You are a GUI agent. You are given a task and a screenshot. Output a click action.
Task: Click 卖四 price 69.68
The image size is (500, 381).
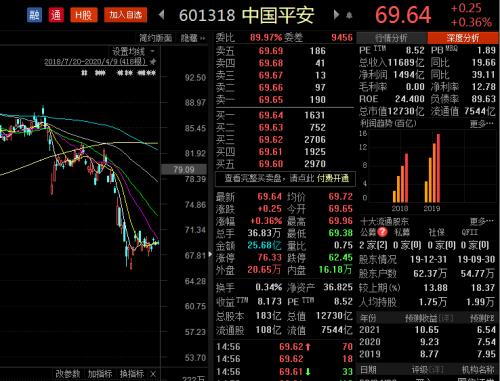coord(271,63)
